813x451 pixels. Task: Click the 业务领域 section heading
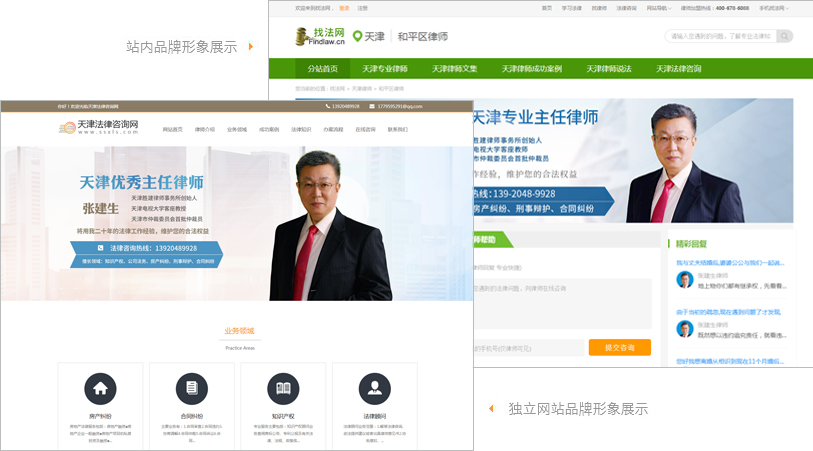240,331
